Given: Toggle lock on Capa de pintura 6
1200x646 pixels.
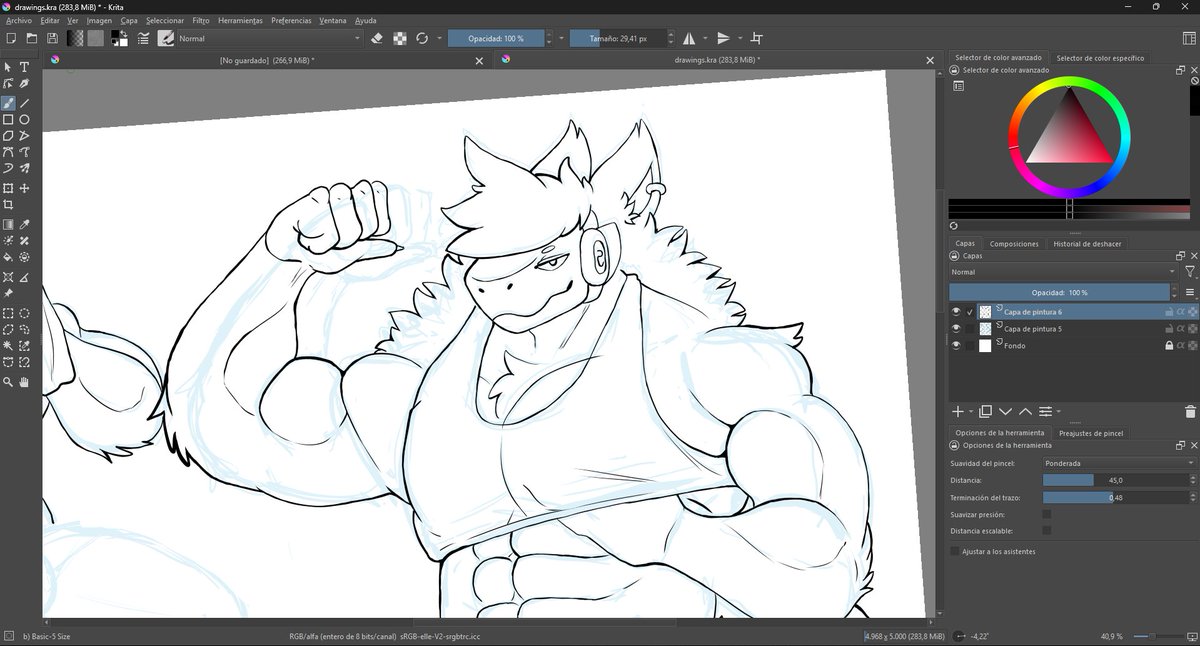Looking at the screenshot, I should pos(1169,312).
